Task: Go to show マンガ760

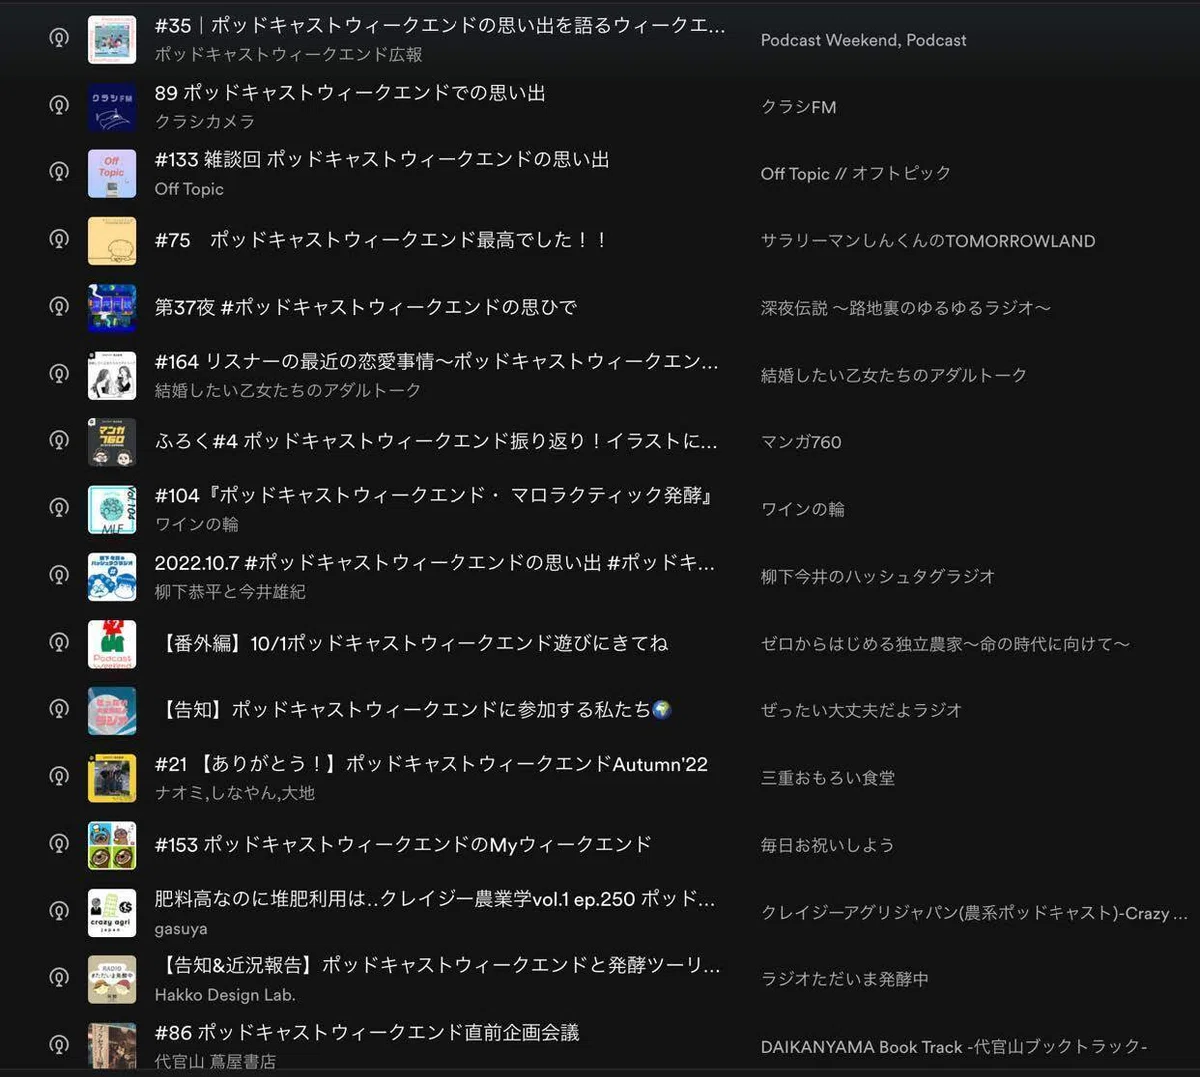Action: [x=801, y=442]
